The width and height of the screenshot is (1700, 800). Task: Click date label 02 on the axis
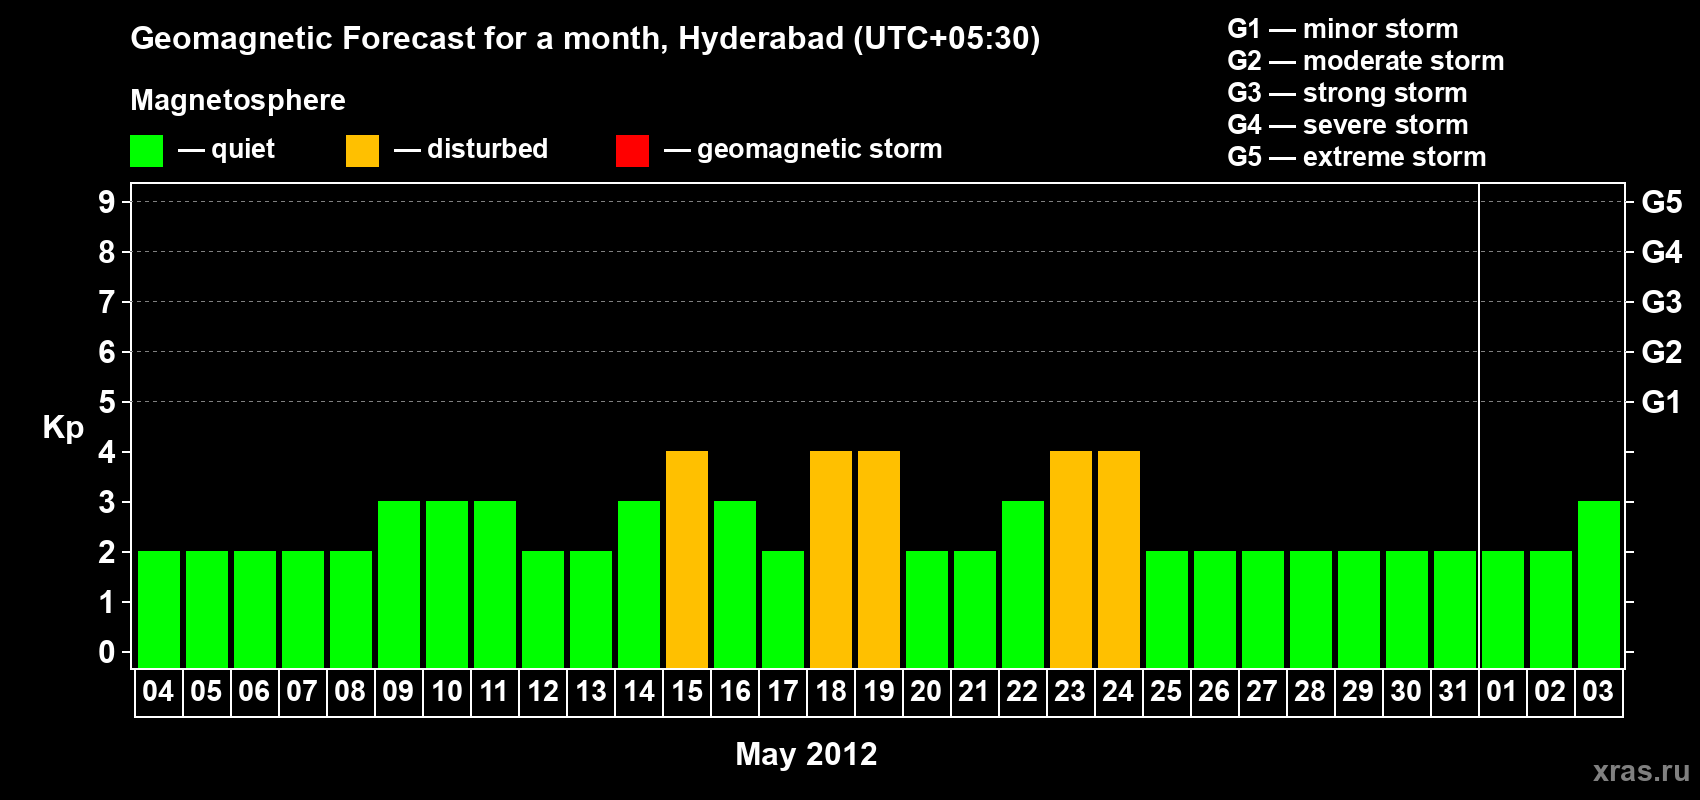1550,691
